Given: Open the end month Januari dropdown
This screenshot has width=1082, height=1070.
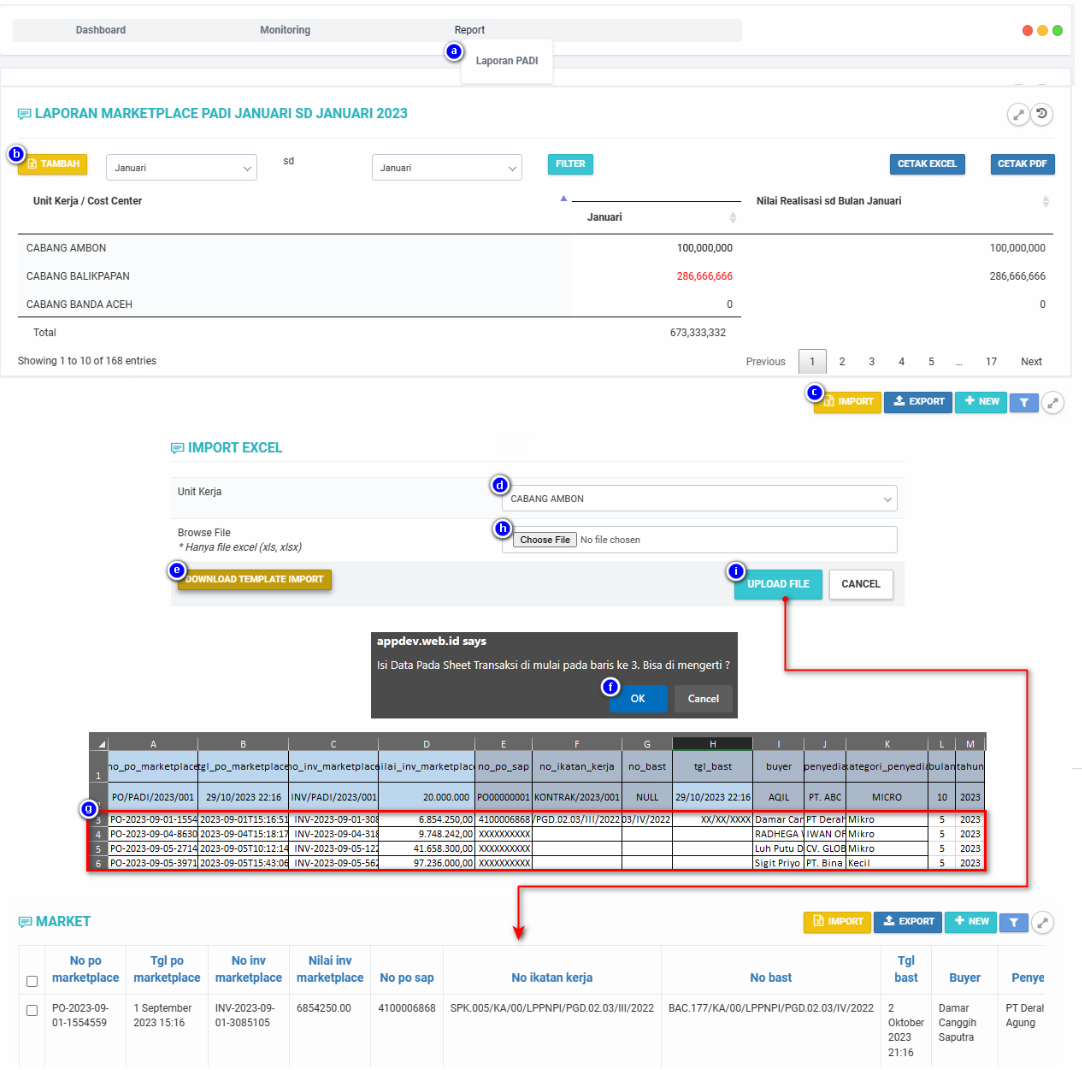Looking at the screenshot, I should (x=446, y=168).
